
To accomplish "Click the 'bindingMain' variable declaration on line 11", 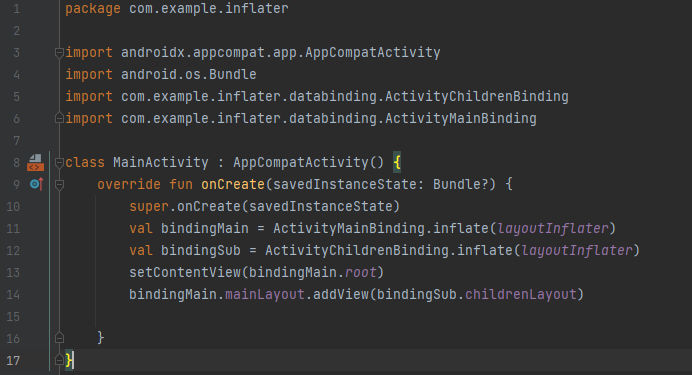I will [204, 229].
